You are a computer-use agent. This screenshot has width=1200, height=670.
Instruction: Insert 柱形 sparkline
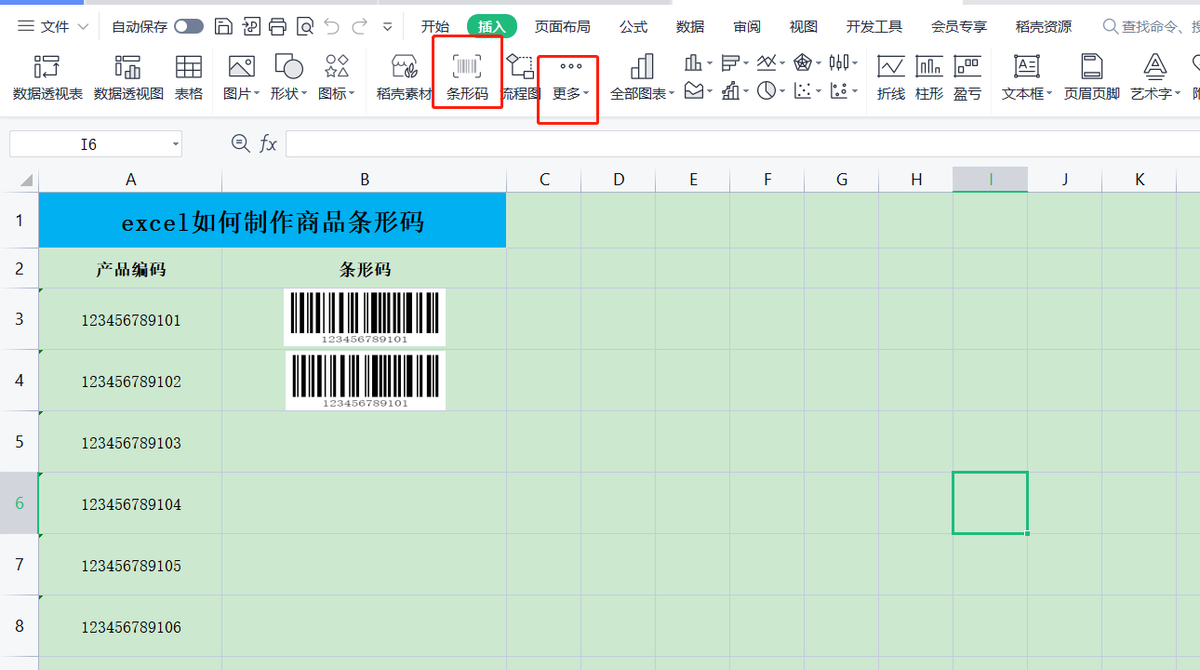(x=929, y=79)
